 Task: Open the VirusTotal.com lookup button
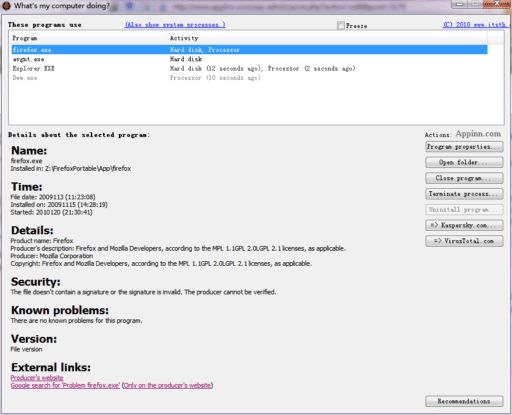tap(464, 241)
